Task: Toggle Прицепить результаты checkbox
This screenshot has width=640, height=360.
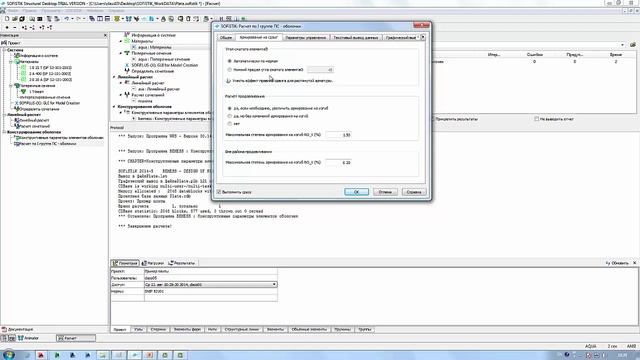Action: point(433,119)
